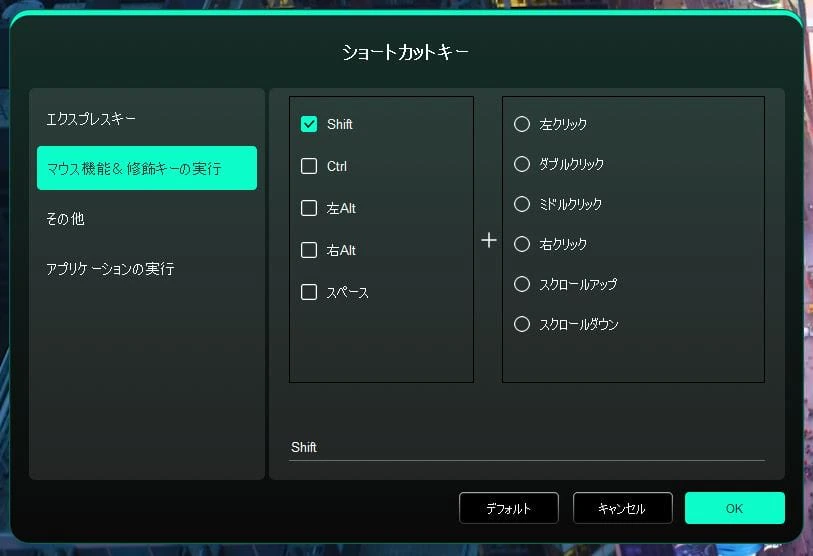Confirm with the OK button
The image size is (813, 556).
coord(734,508)
